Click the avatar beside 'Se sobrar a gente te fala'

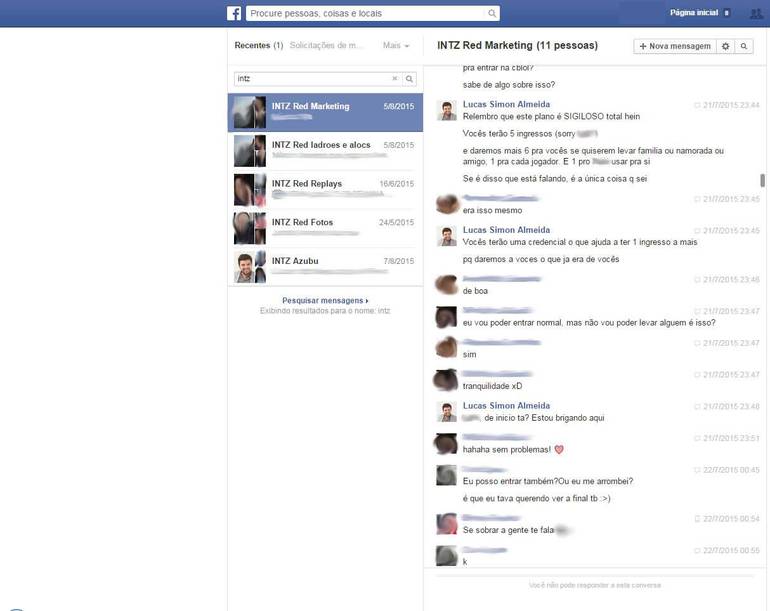(x=446, y=524)
